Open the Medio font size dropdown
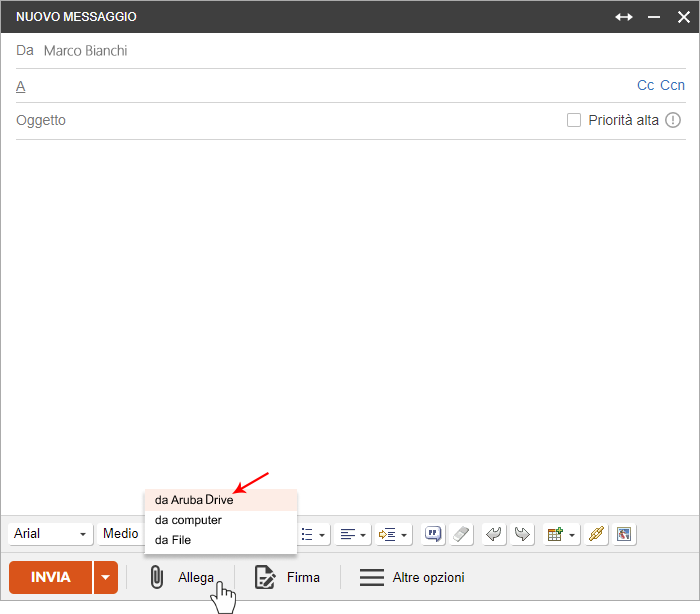This screenshot has height=614, width=700. pyautogui.click(x=121, y=534)
